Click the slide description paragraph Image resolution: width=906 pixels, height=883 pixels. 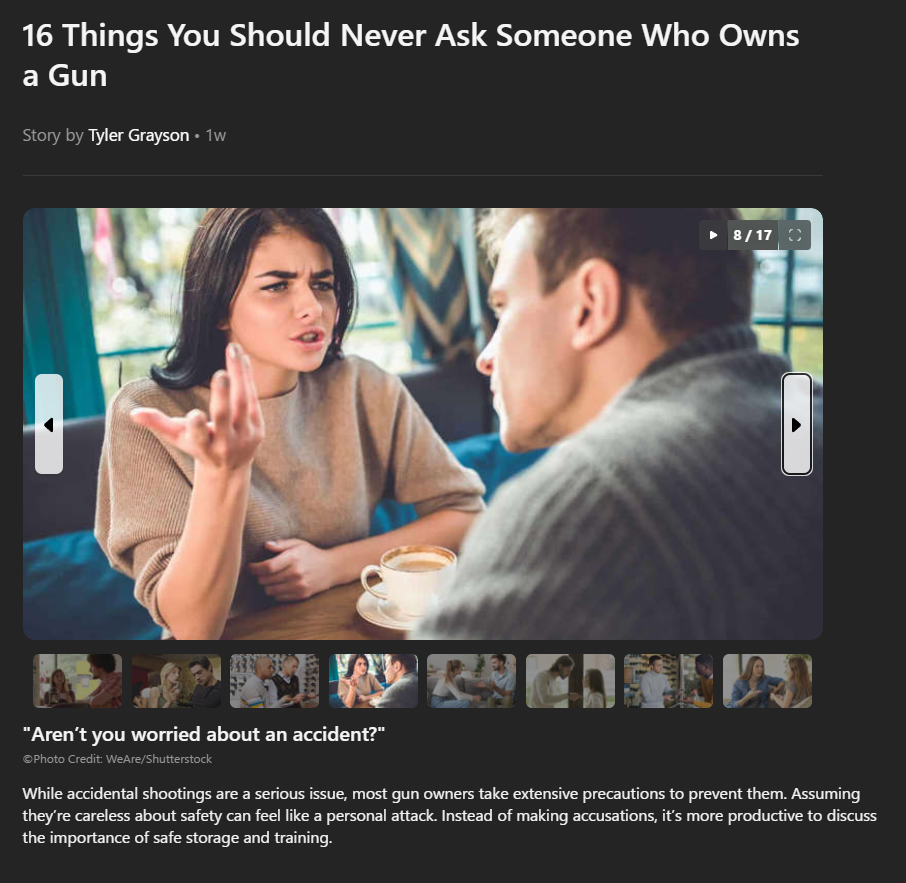click(450, 815)
